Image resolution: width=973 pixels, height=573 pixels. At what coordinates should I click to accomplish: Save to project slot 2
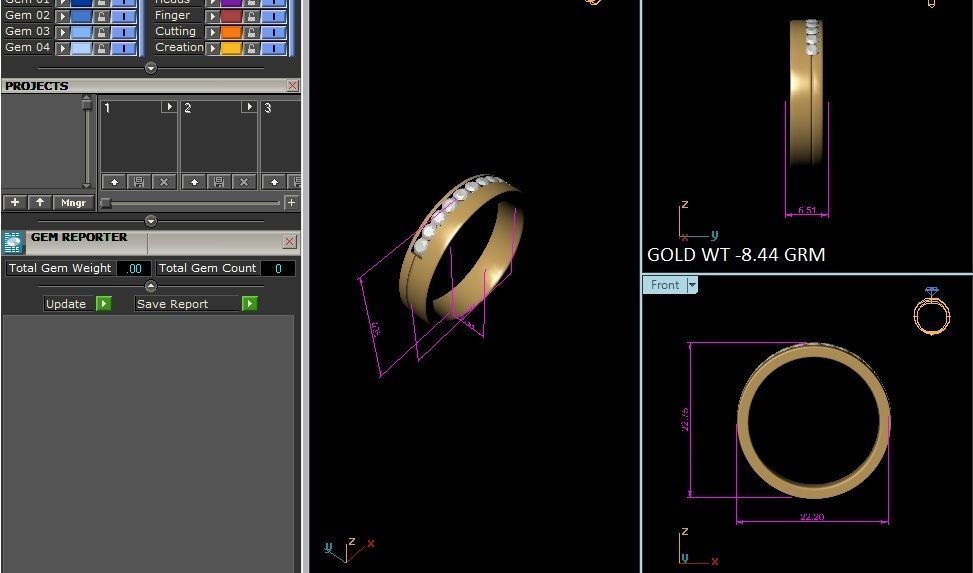219,182
